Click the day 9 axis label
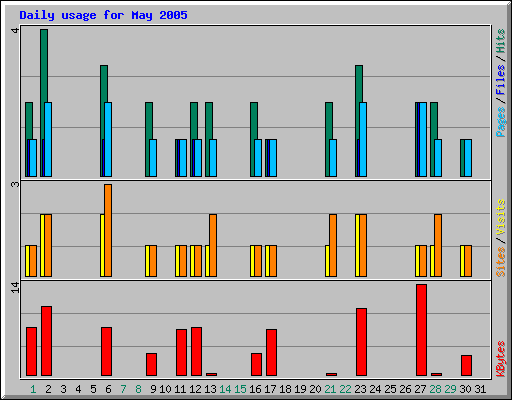This screenshot has width=512, height=400. pyautogui.click(x=153, y=389)
